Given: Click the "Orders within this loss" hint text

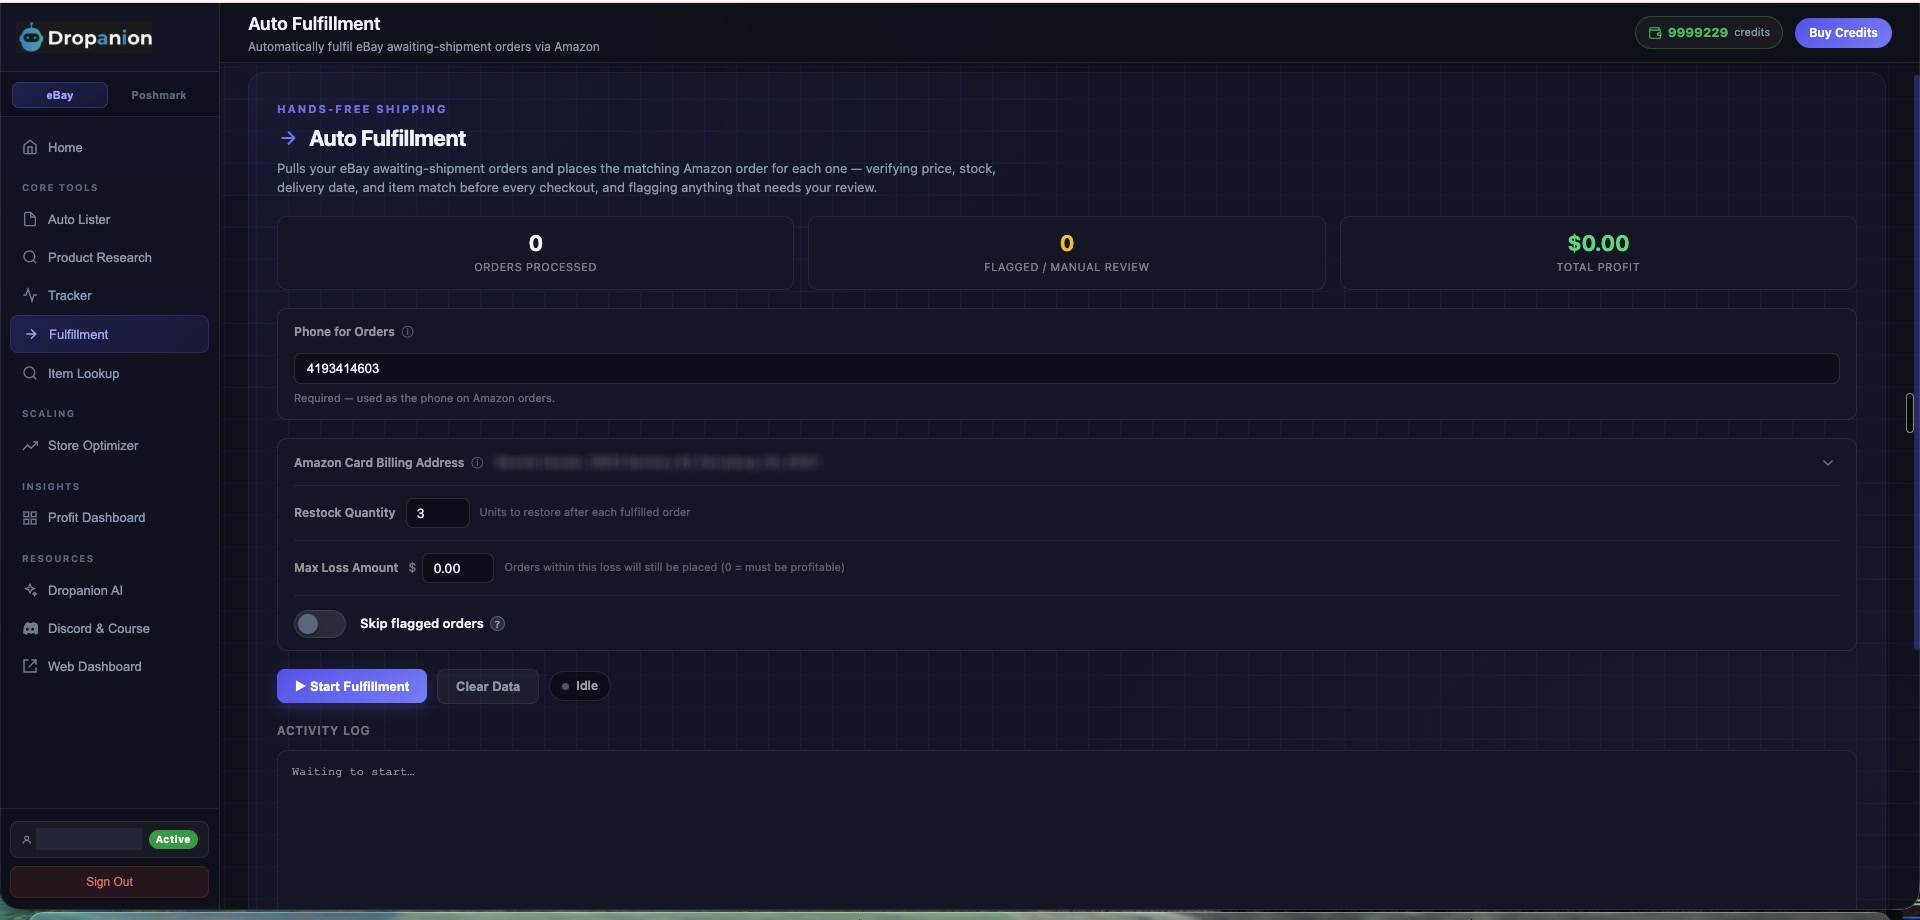Looking at the screenshot, I should (x=674, y=567).
